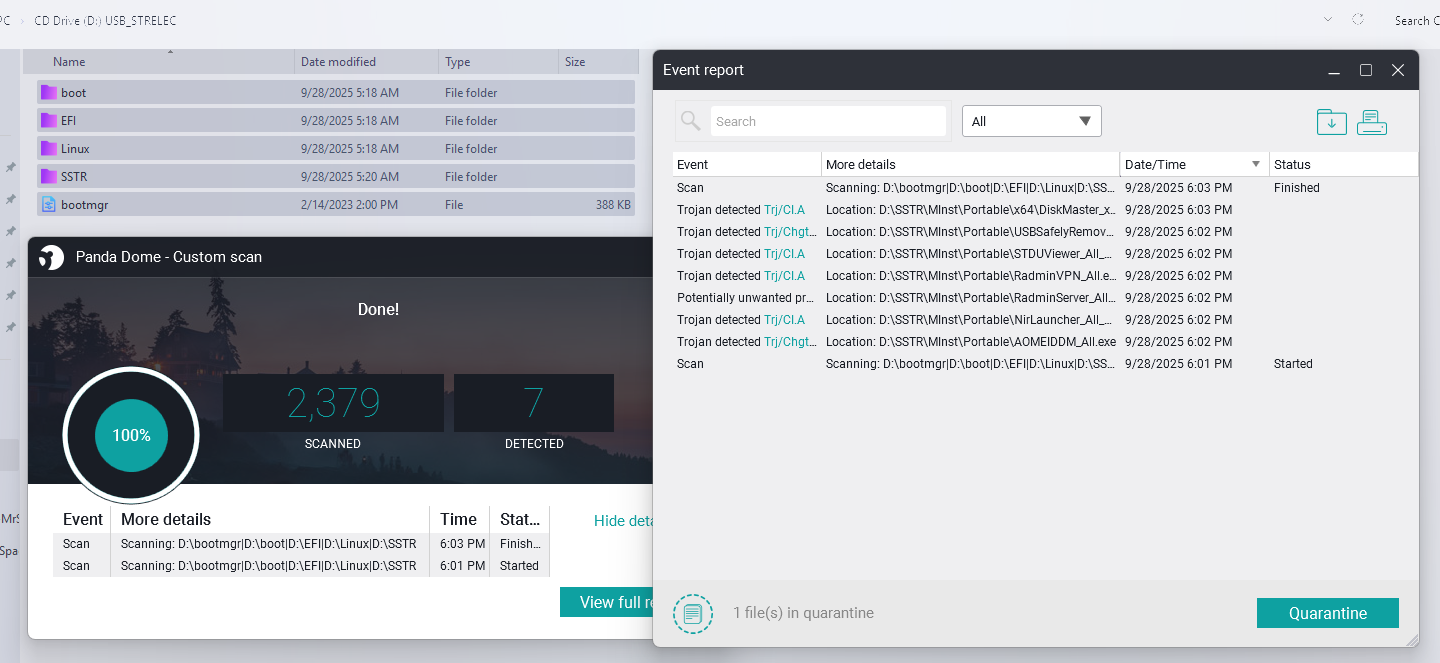The image size is (1440, 663).
Task: Select the Linux folder in Explorer
Action: pyautogui.click(x=336, y=148)
